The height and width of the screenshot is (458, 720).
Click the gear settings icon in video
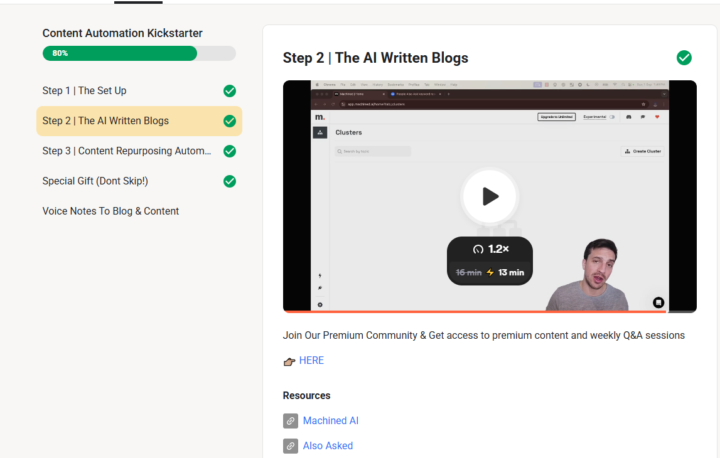pyautogui.click(x=320, y=305)
